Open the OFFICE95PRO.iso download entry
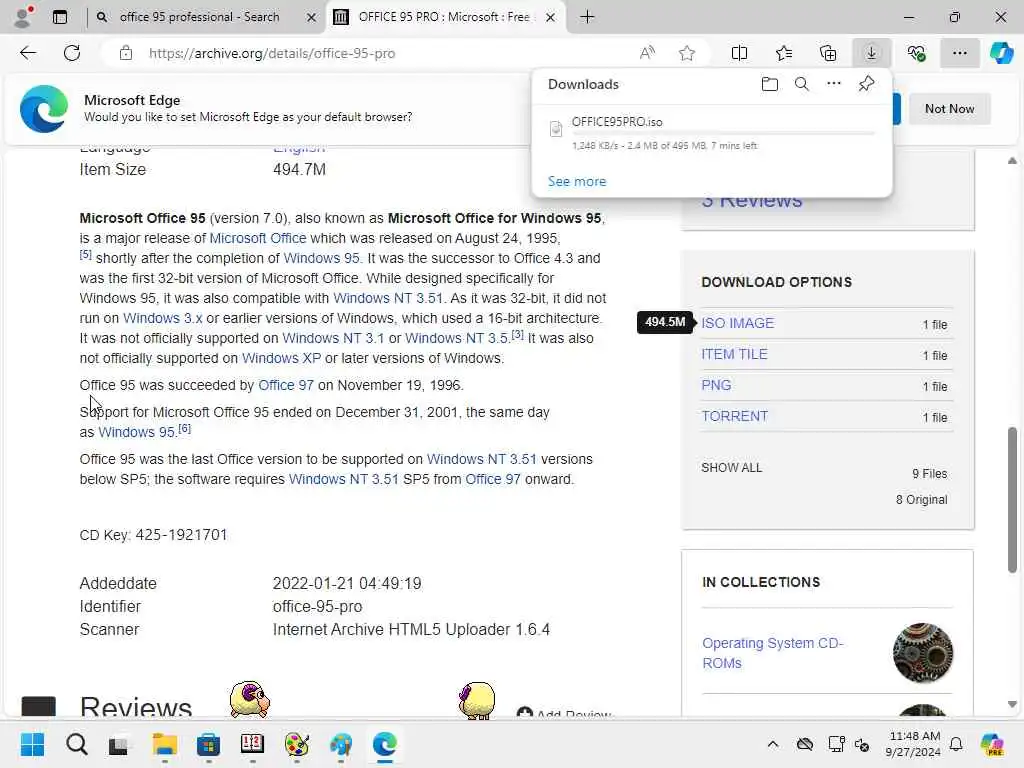Screen dimensions: 1024x768 pyautogui.click(x=712, y=133)
